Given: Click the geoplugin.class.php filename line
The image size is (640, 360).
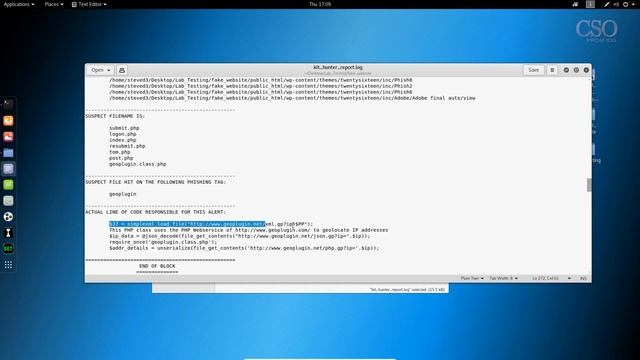Looking at the screenshot, I should click(138, 164).
